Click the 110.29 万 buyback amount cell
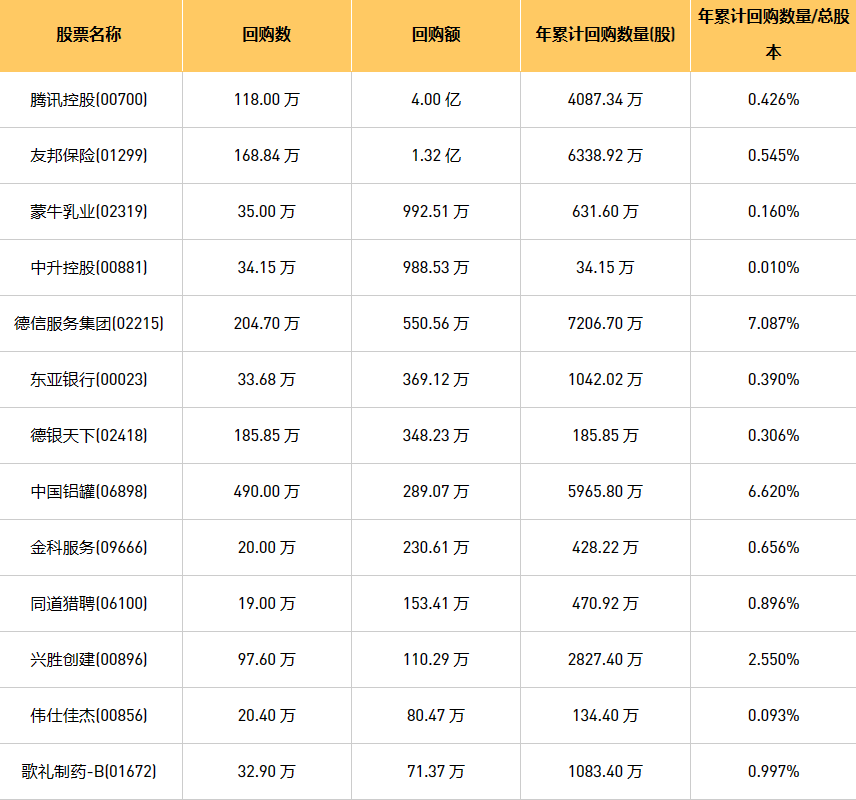Image resolution: width=856 pixels, height=800 pixels. (x=436, y=659)
